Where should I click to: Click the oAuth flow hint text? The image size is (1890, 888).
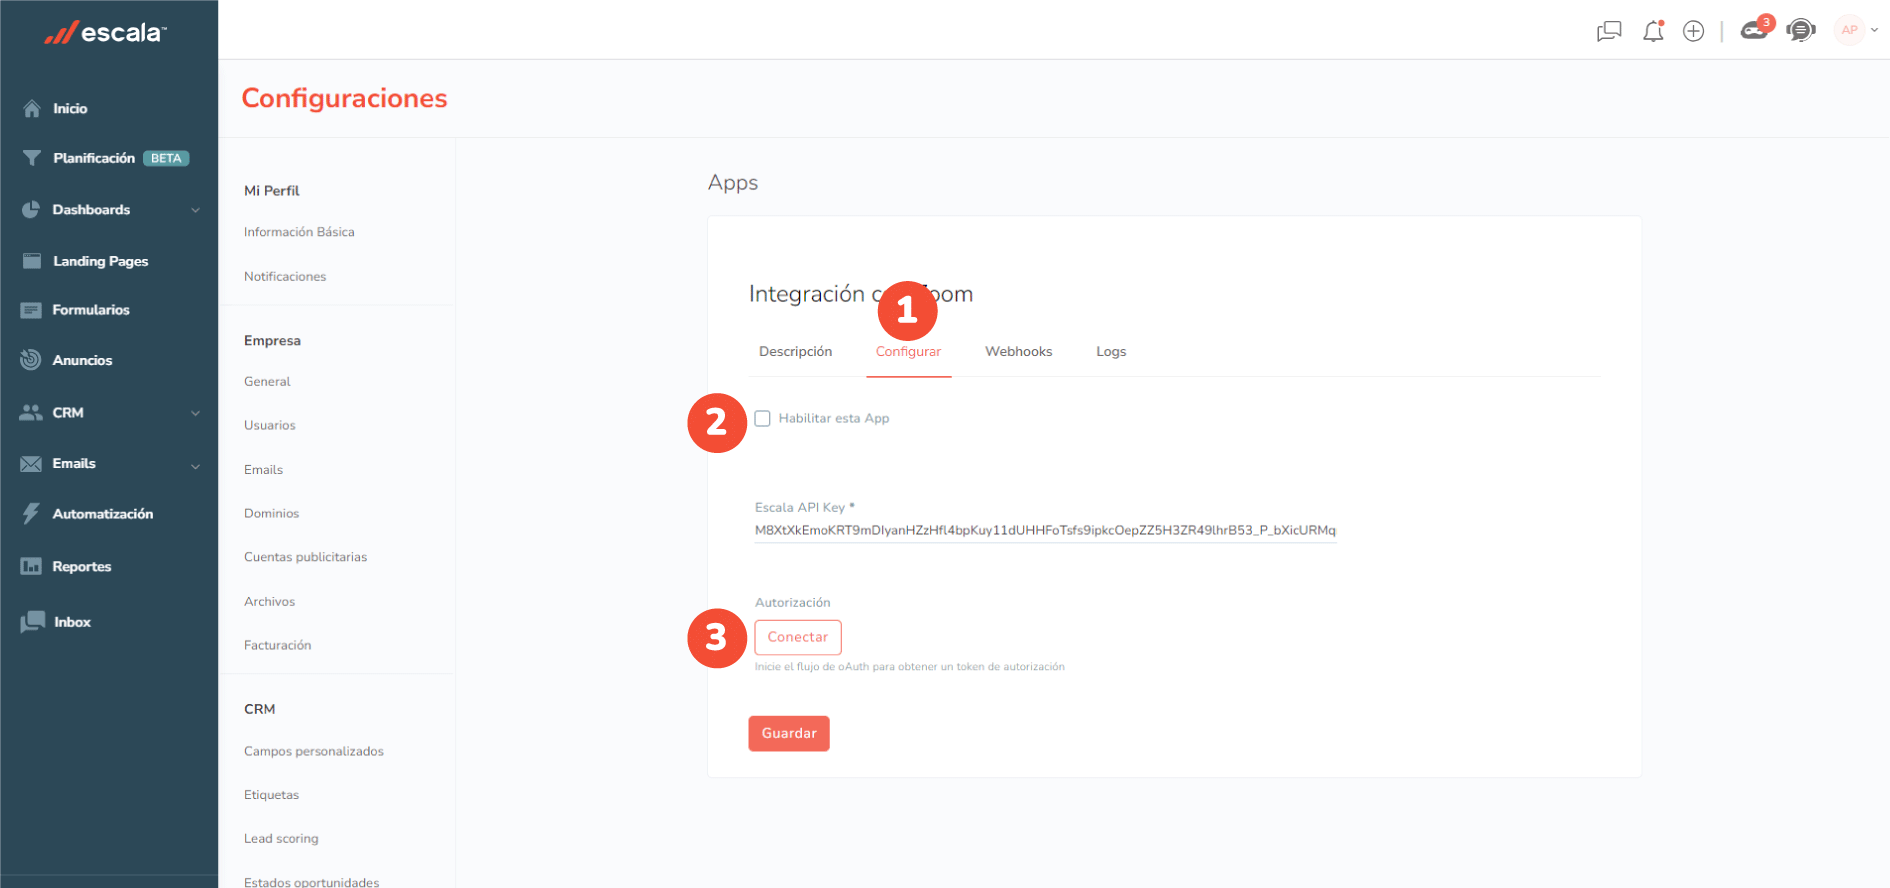click(x=910, y=667)
